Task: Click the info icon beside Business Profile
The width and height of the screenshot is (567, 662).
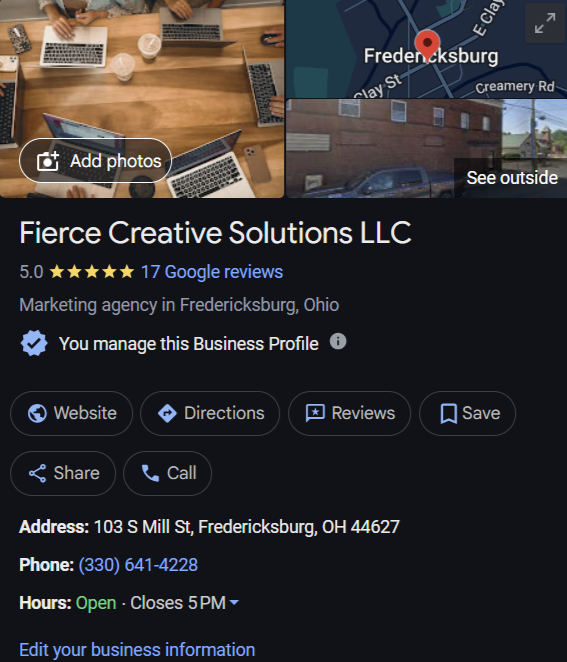Action: tap(338, 341)
